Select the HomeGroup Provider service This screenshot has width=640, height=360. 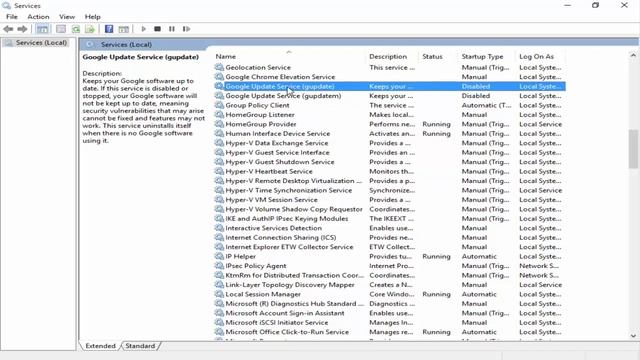389,124
